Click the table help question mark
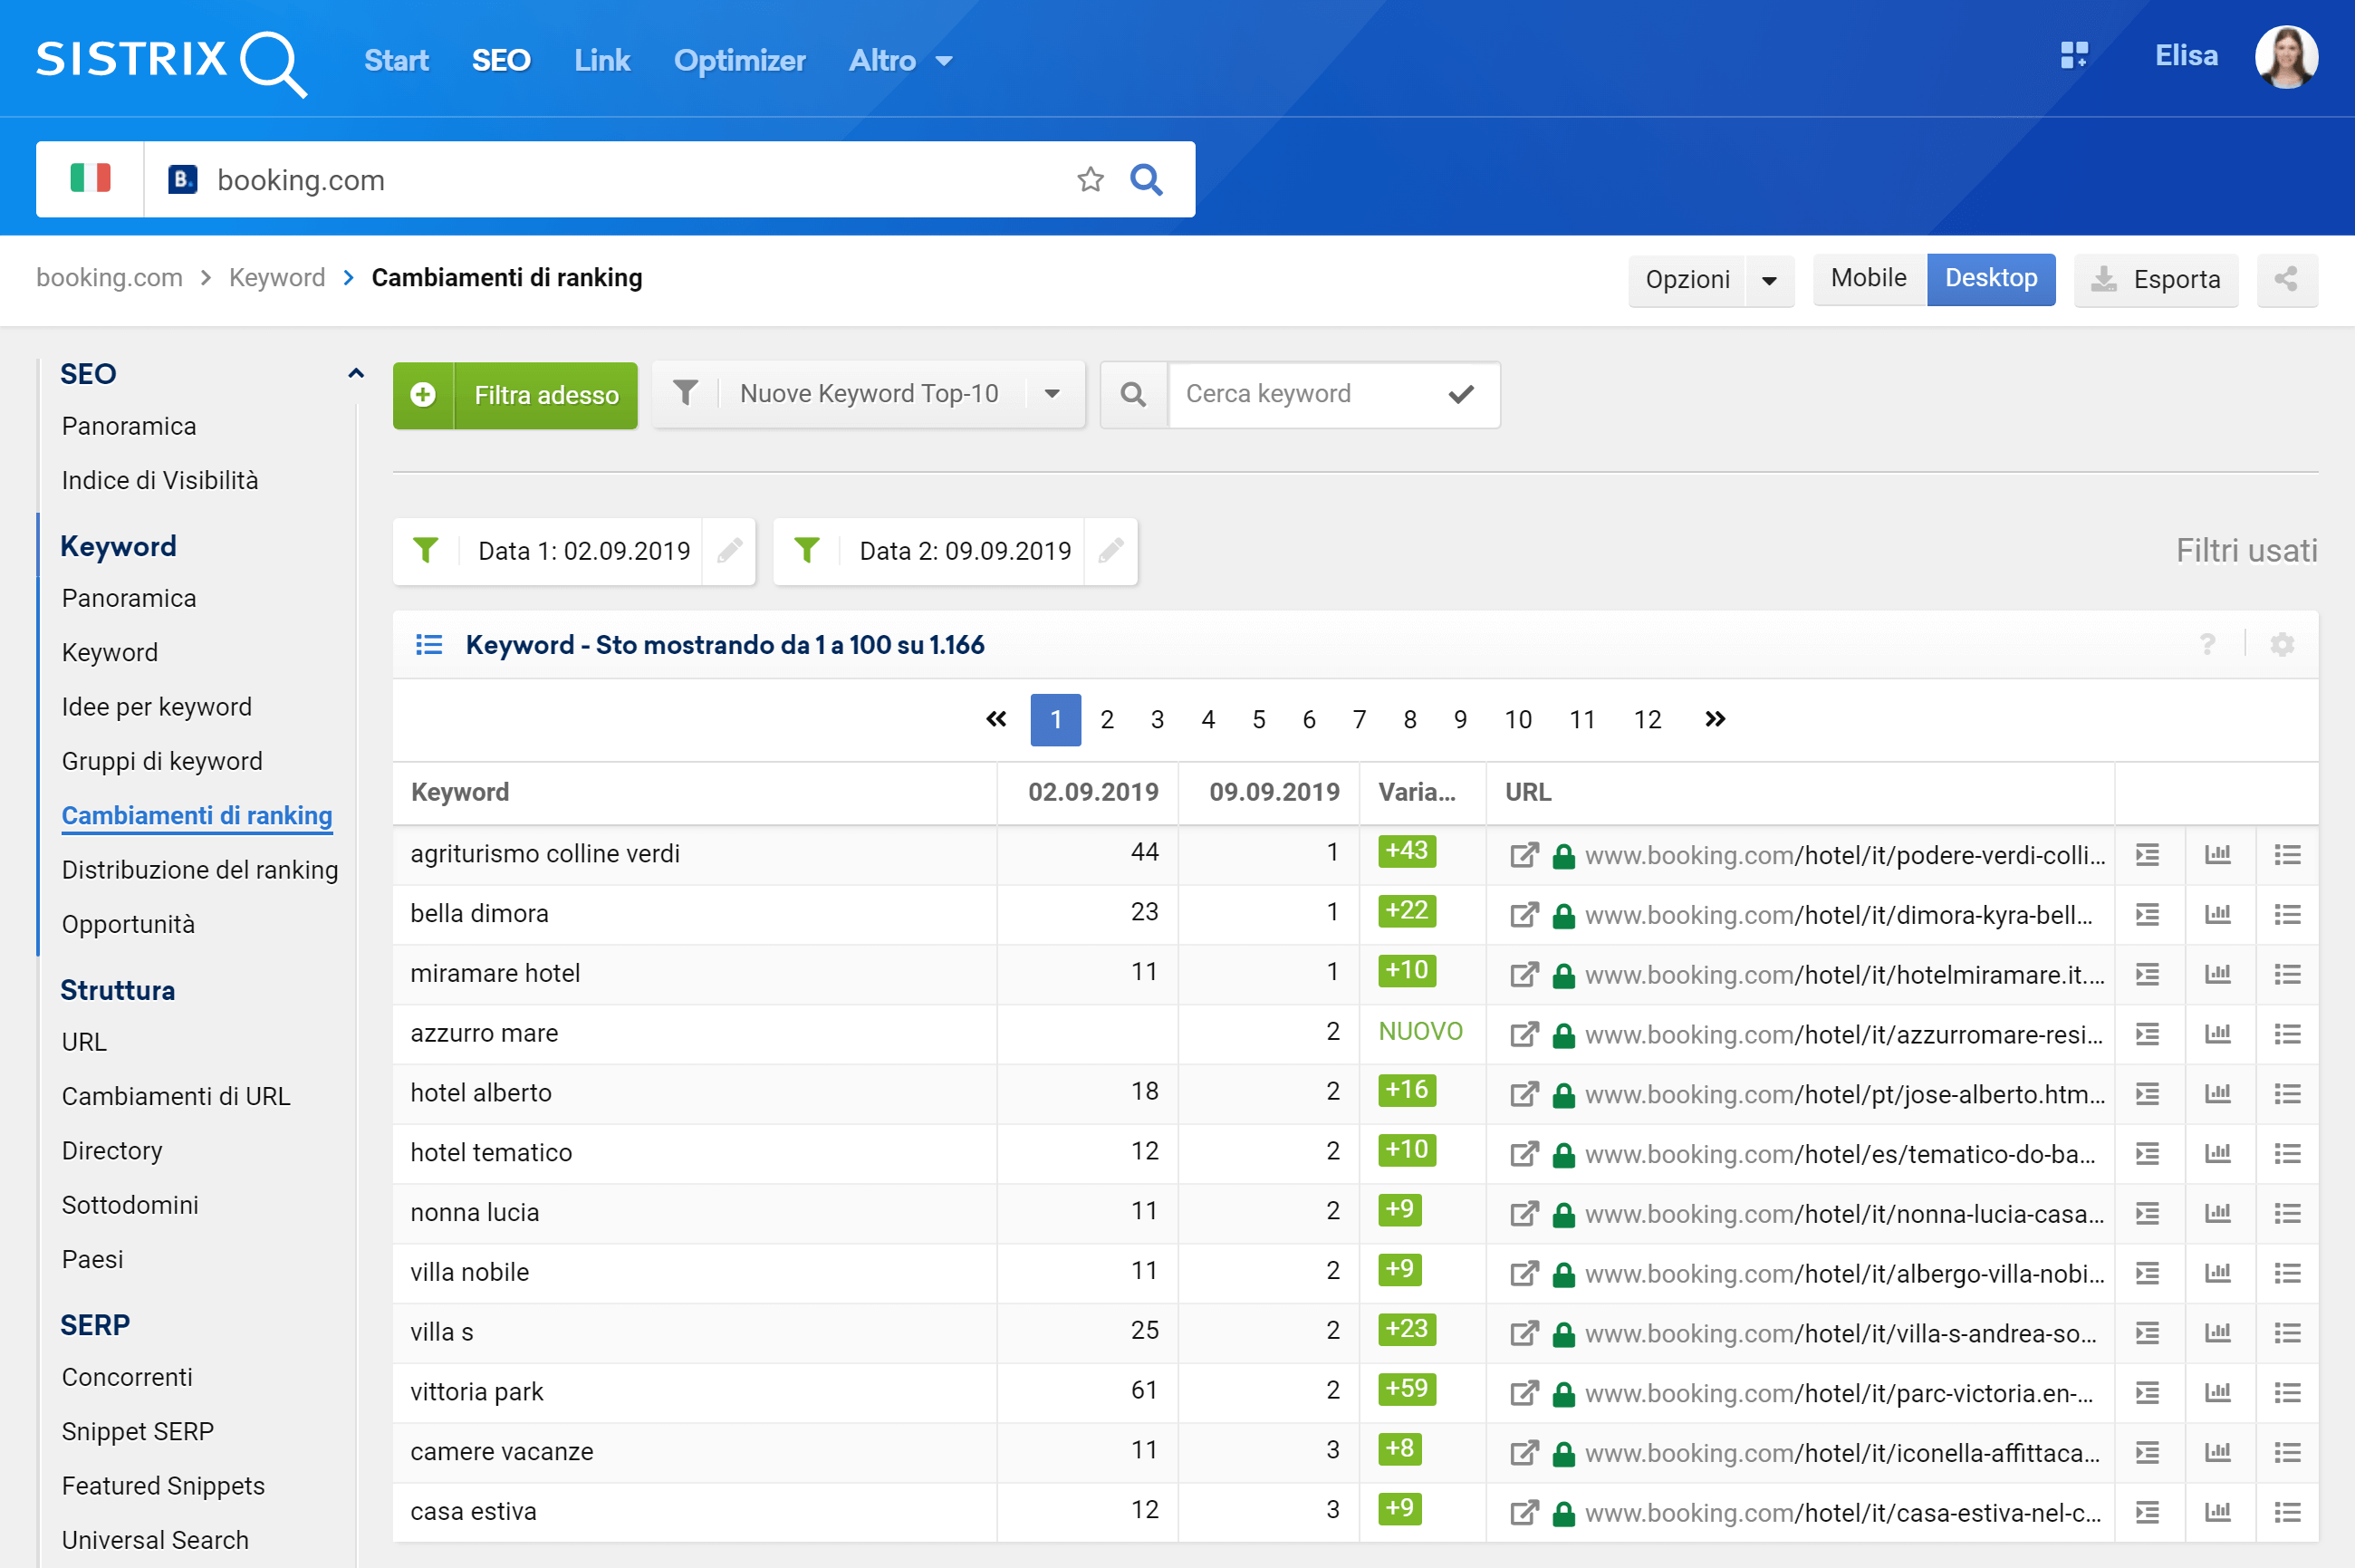This screenshot has width=2355, height=1568. point(2207,645)
